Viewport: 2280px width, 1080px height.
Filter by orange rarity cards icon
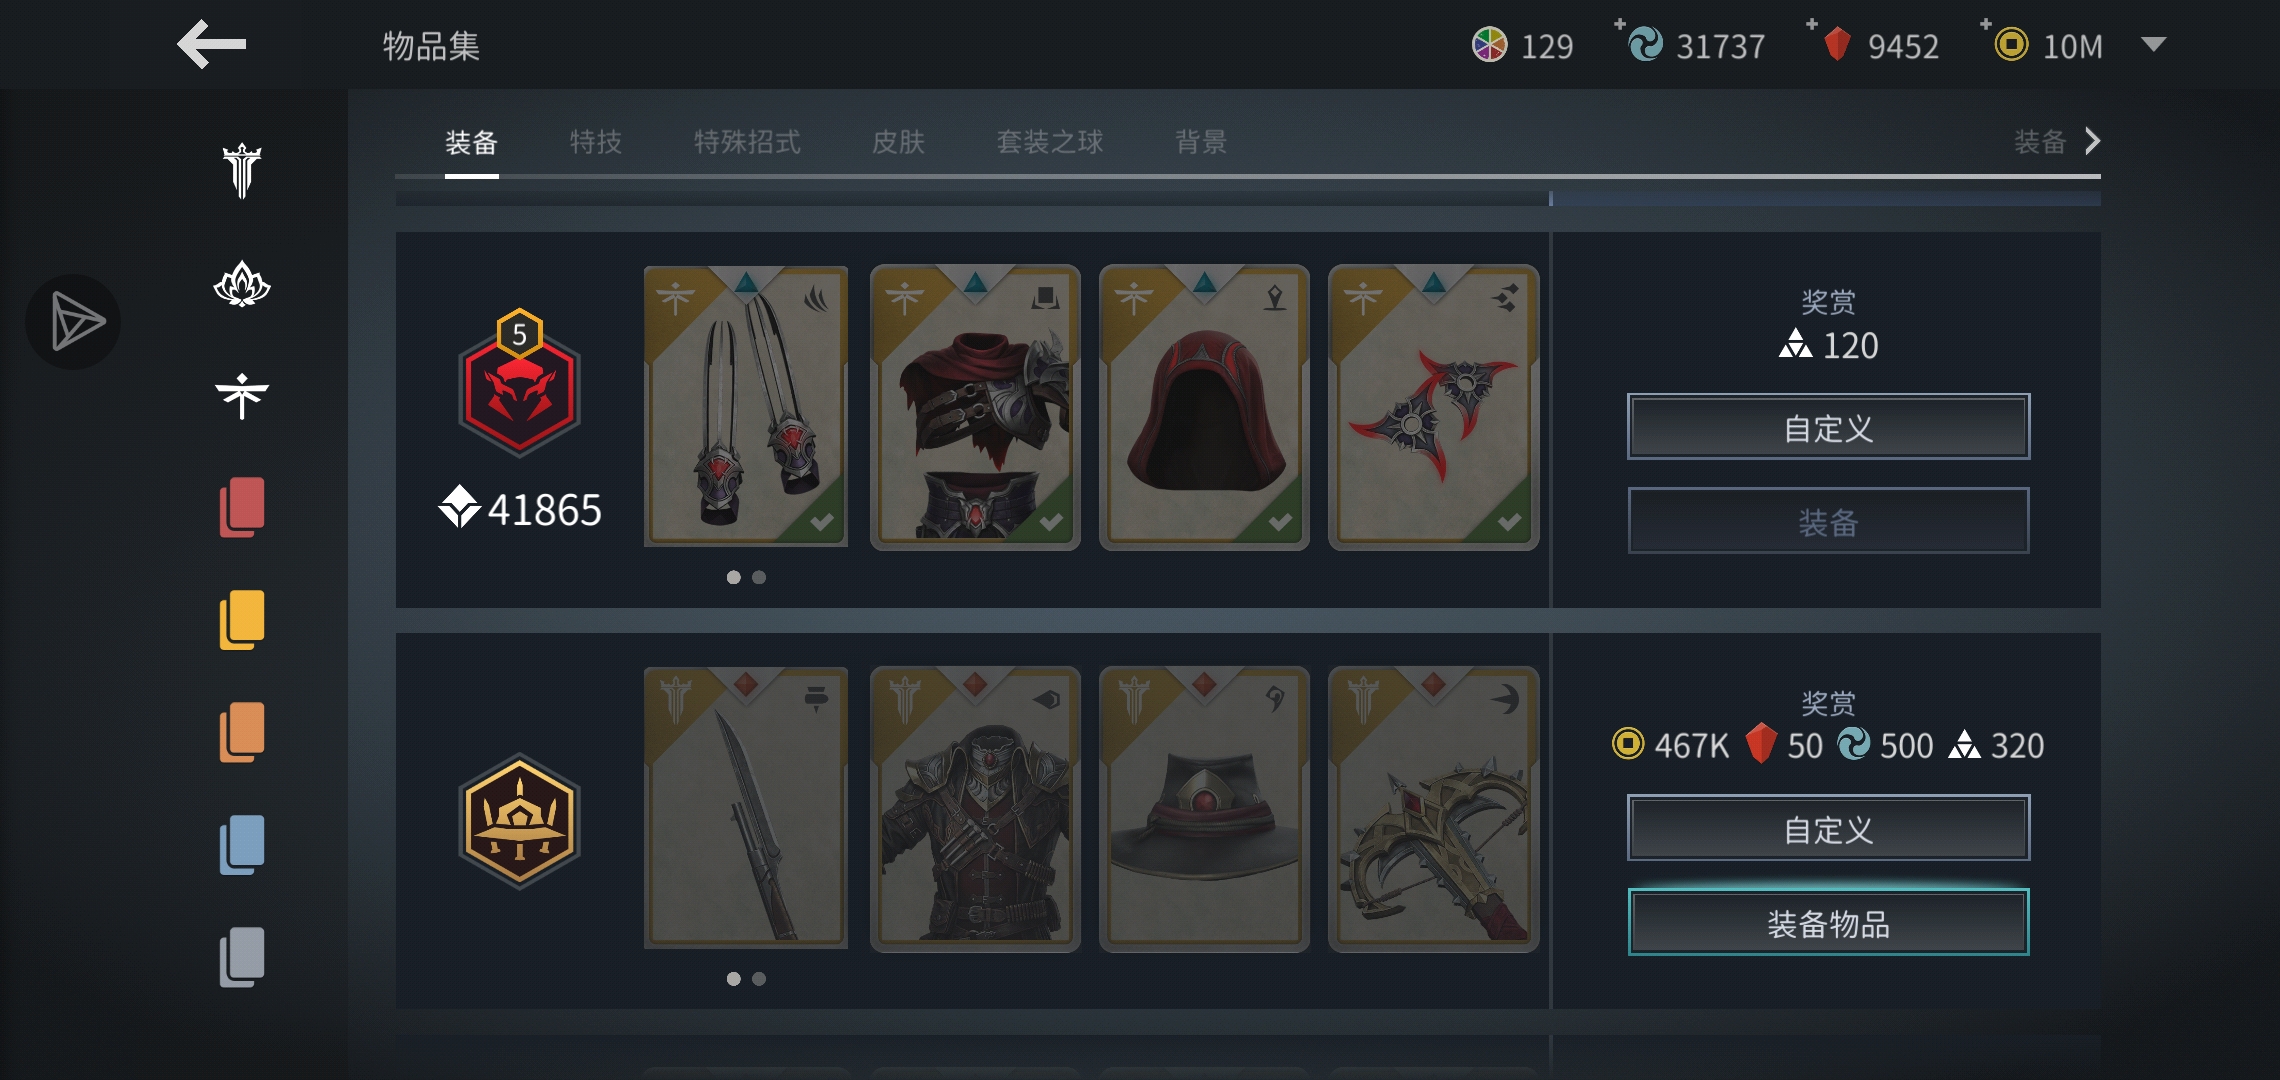click(242, 732)
